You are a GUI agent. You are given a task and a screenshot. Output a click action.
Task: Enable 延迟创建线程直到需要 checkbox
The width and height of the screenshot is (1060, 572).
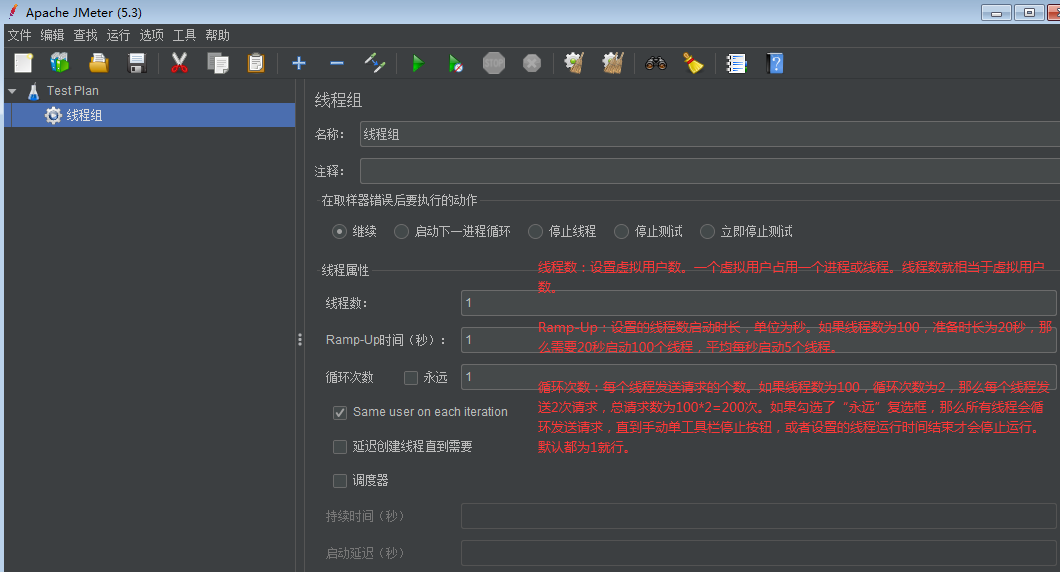340,447
